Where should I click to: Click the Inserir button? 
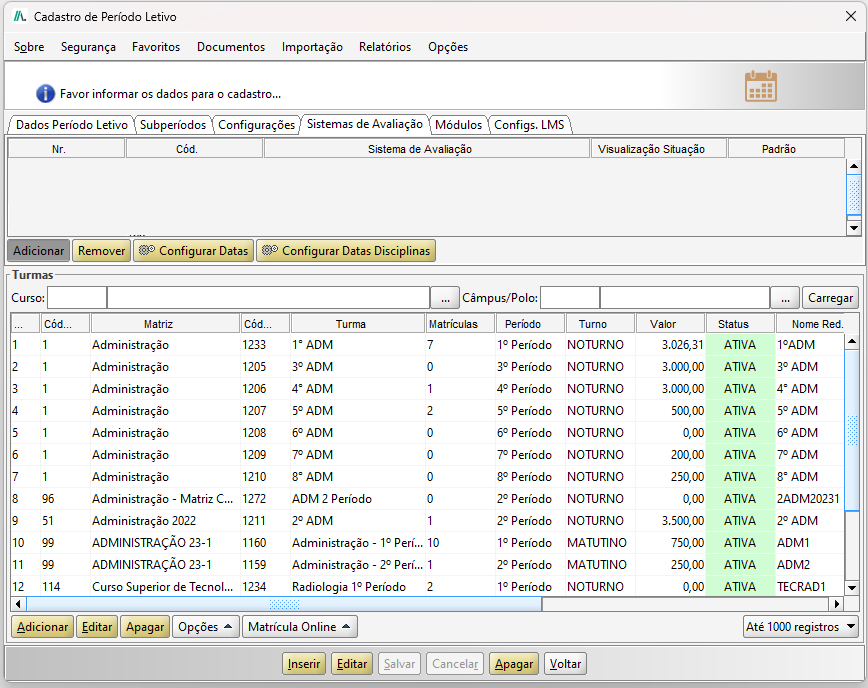click(304, 664)
